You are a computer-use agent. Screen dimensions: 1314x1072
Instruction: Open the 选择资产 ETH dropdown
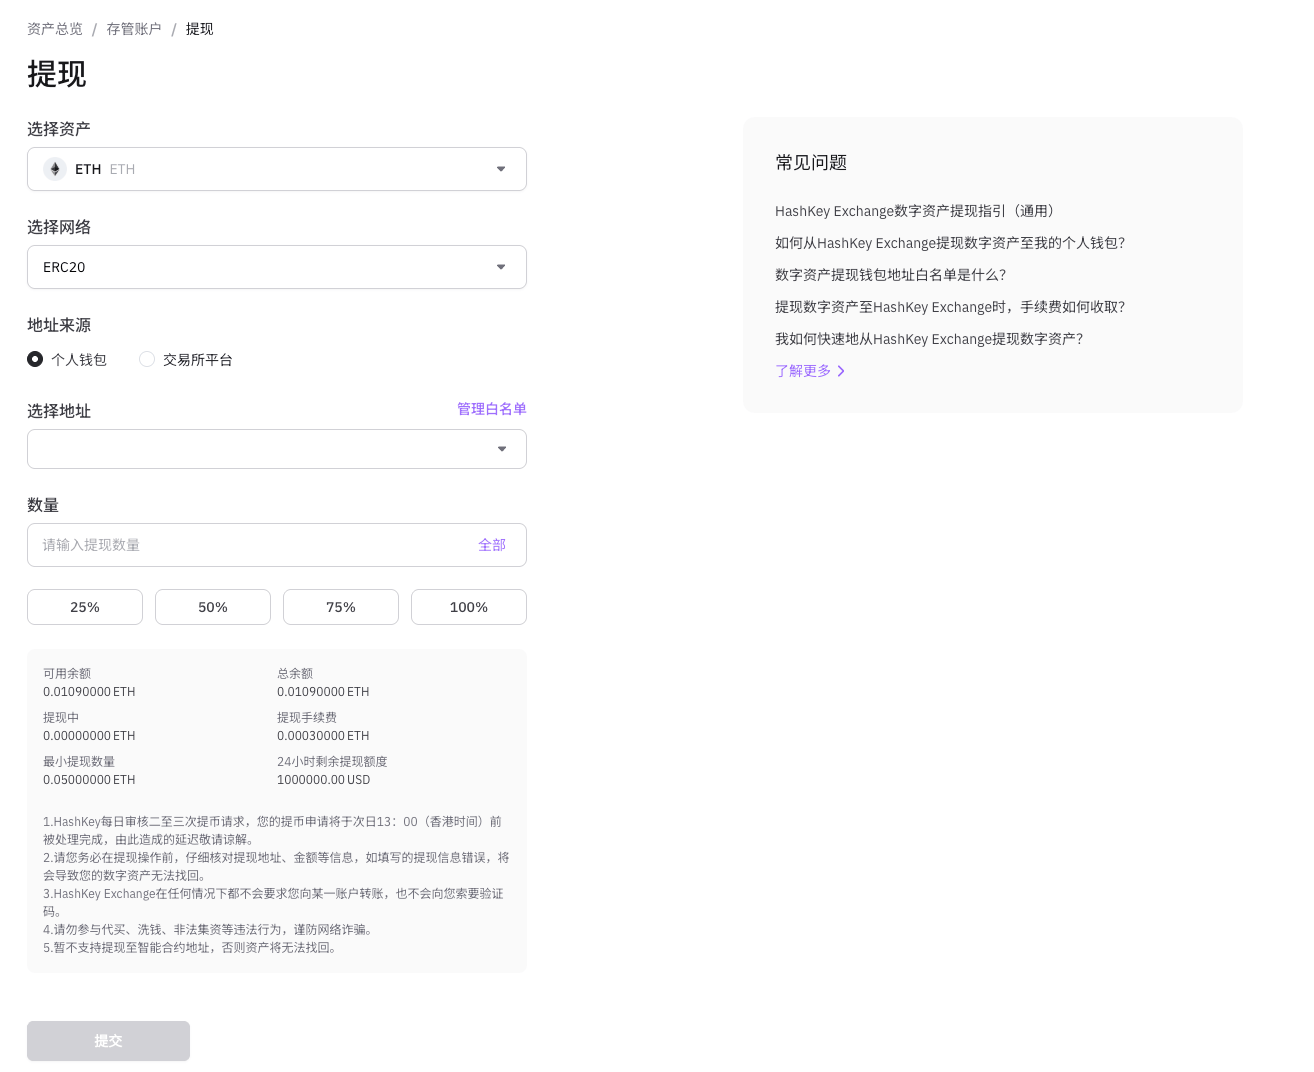(x=277, y=169)
